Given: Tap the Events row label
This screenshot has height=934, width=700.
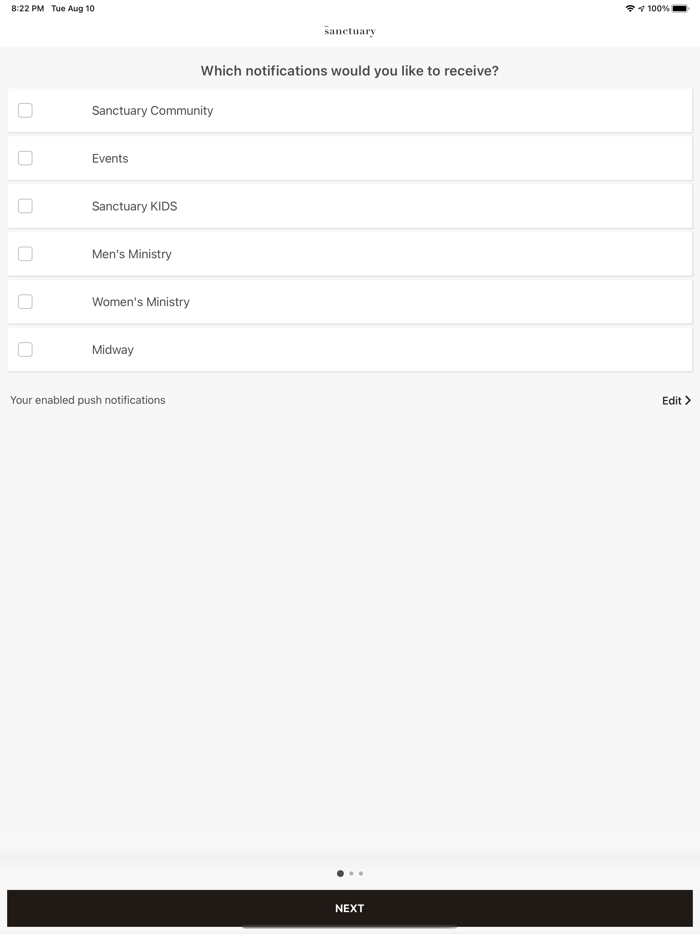Looking at the screenshot, I should coord(110,158).
